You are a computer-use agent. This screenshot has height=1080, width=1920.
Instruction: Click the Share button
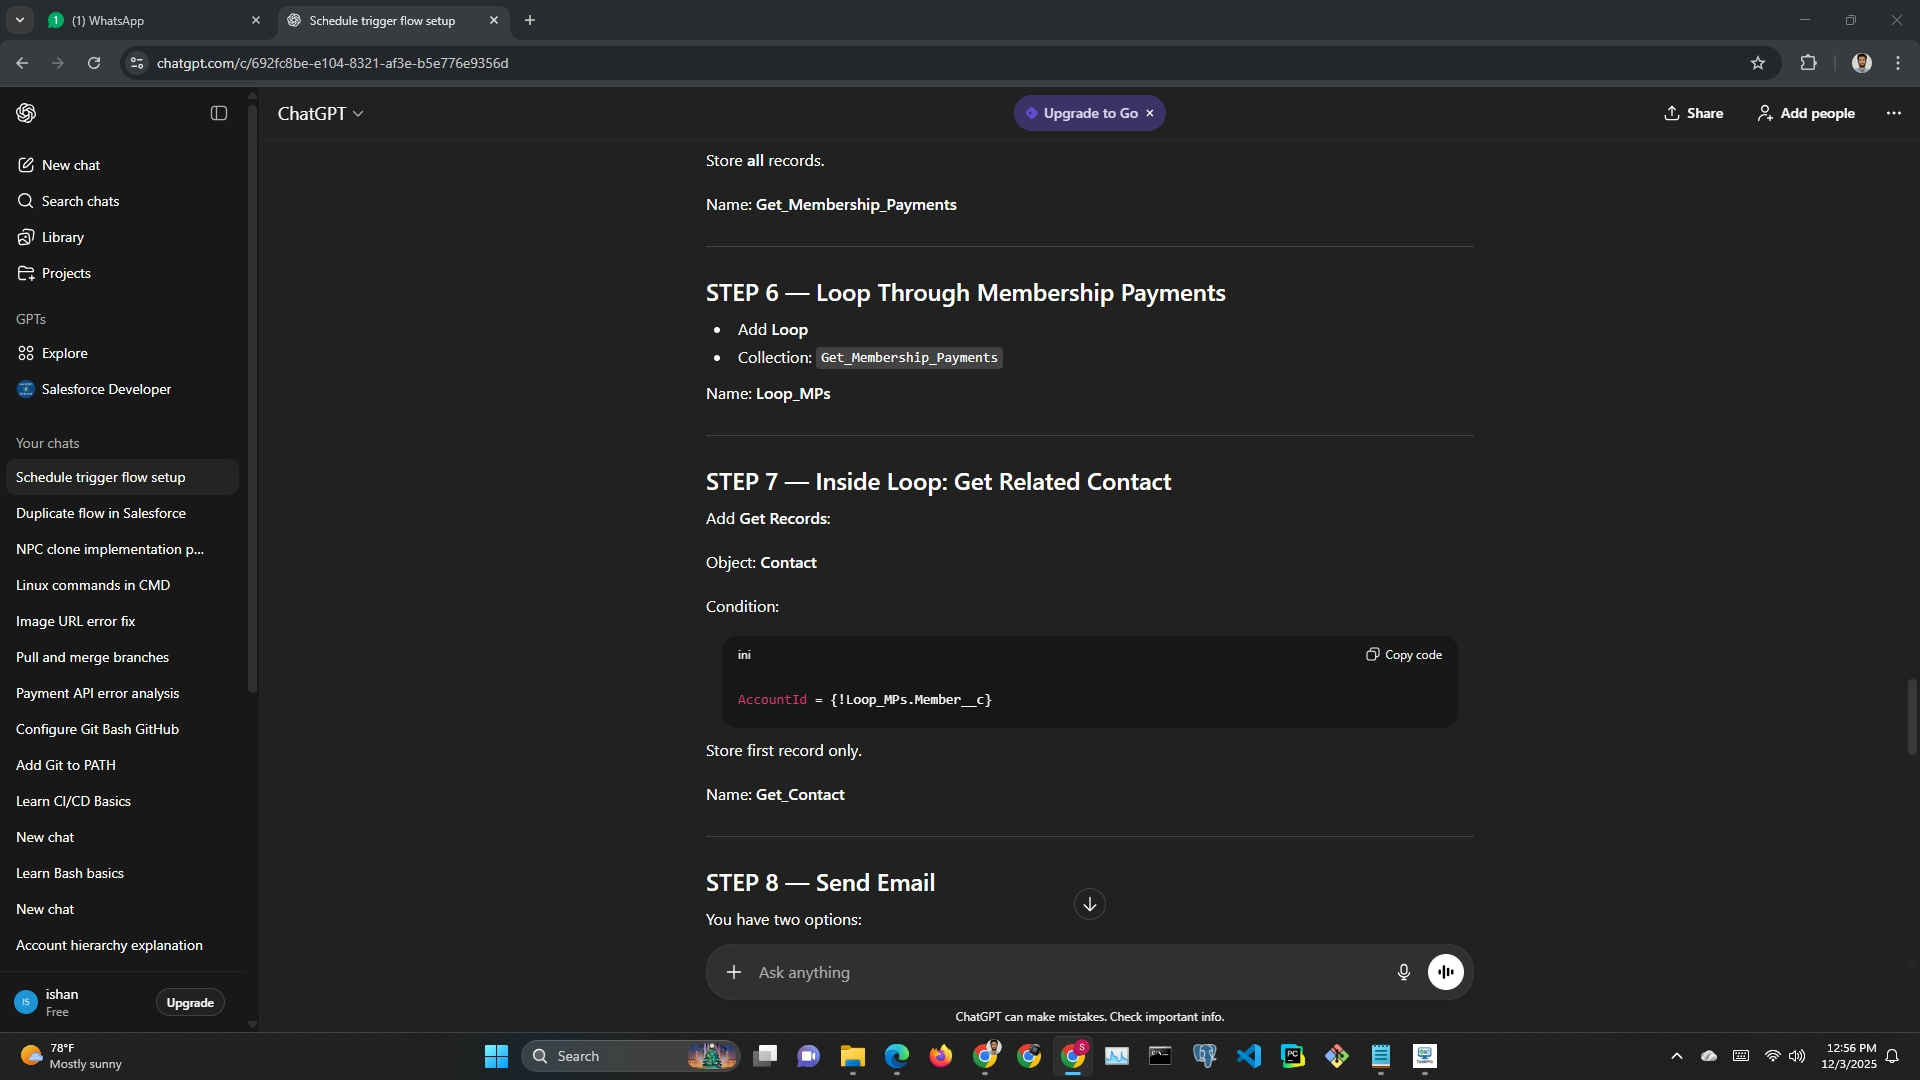click(1693, 113)
